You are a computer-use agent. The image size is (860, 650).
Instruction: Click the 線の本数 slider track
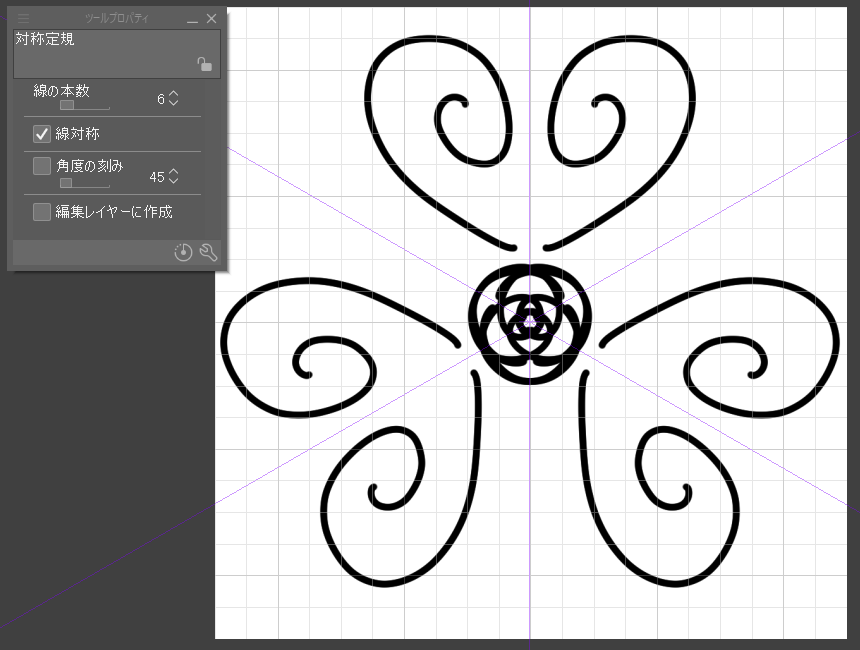point(84,104)
